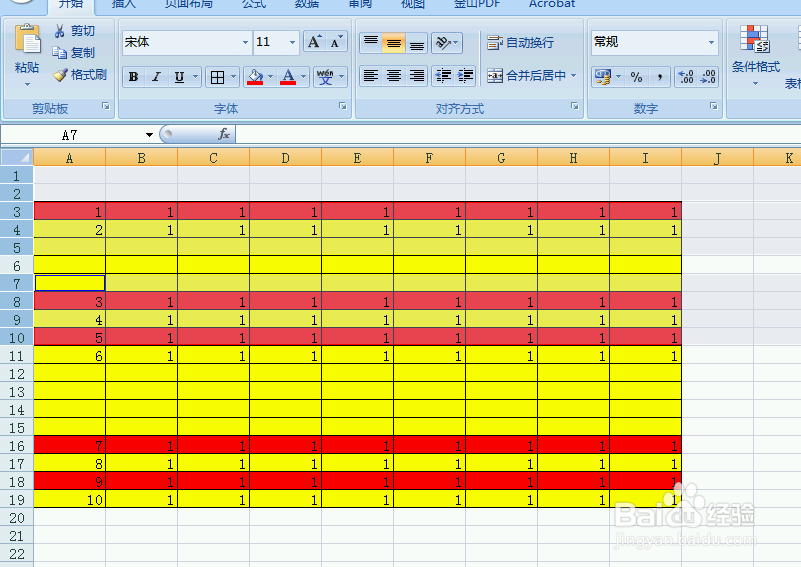
Task: Apply cell borders with the border icon
Action: pyautogui.click(x=217, y=77)
